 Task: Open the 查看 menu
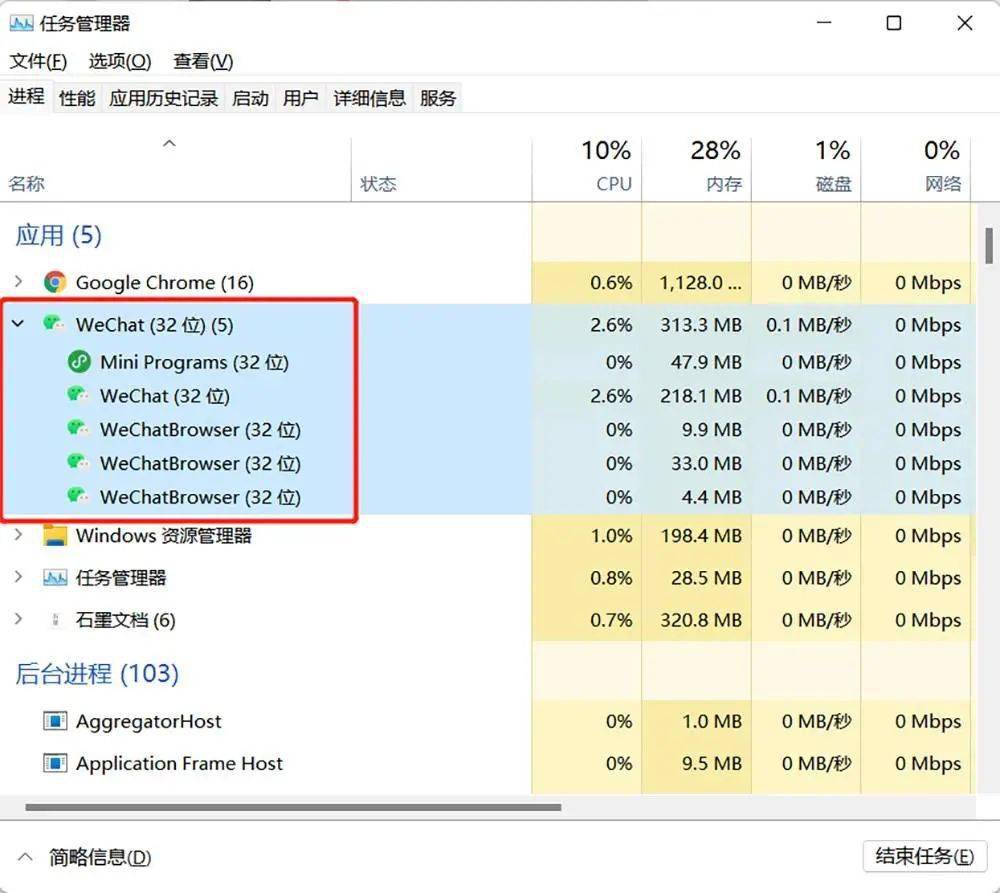tap(202, 61)
